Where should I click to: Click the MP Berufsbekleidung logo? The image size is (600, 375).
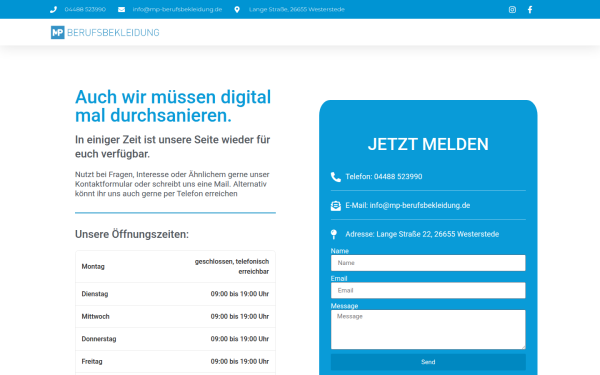click(105, 33)
